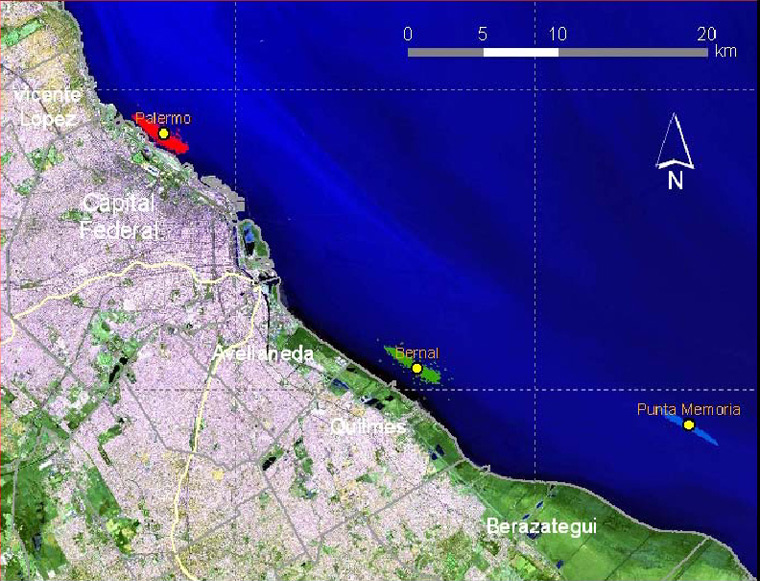Click the white segment of scale bar

[x=520, y=52]
